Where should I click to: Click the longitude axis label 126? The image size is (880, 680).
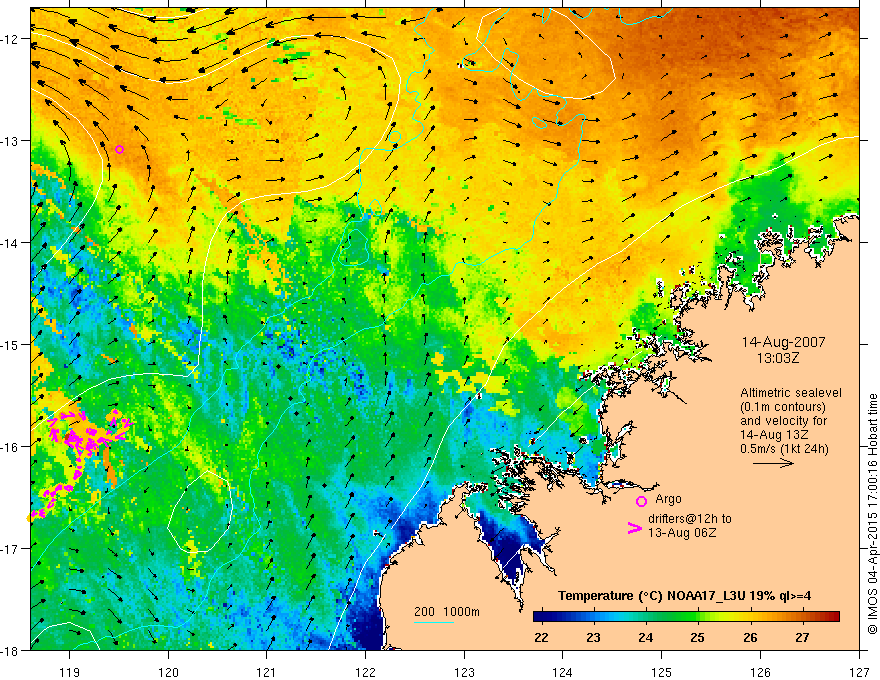coord(760,672)
